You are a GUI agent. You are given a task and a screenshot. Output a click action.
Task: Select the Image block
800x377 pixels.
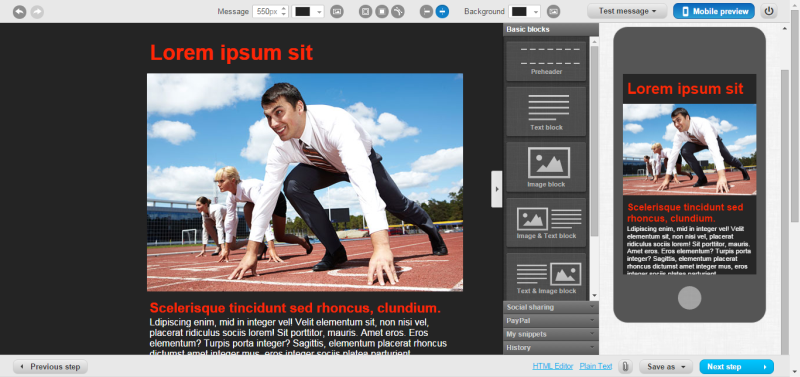546,167
